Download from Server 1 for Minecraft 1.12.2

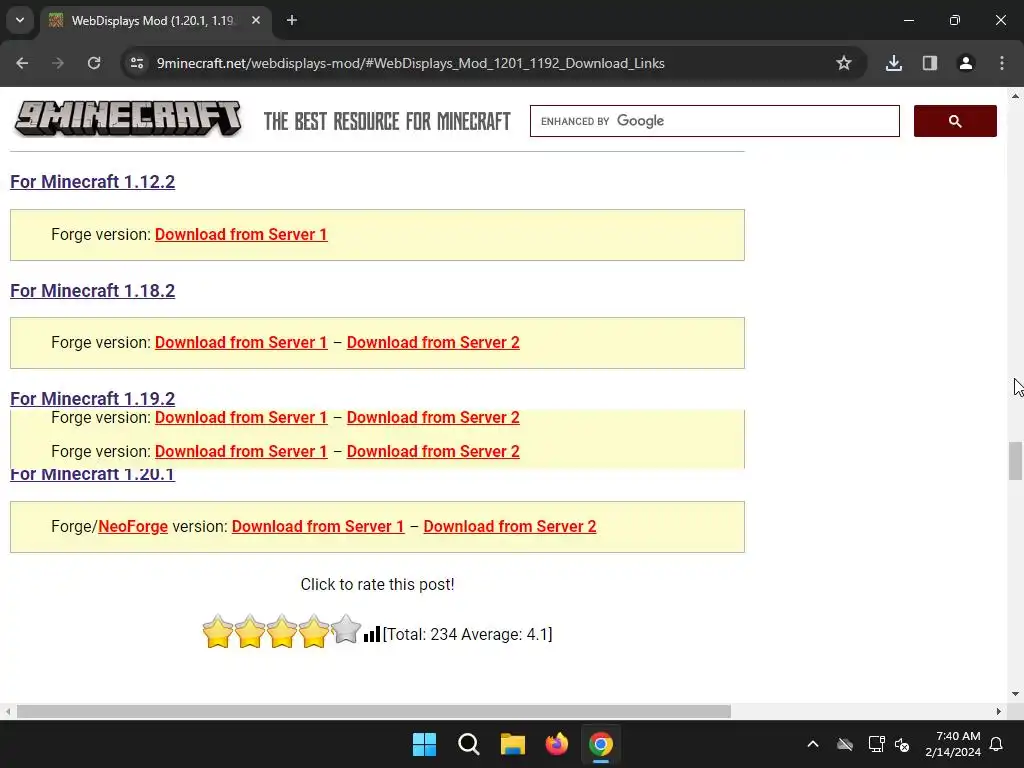(241, 234)
